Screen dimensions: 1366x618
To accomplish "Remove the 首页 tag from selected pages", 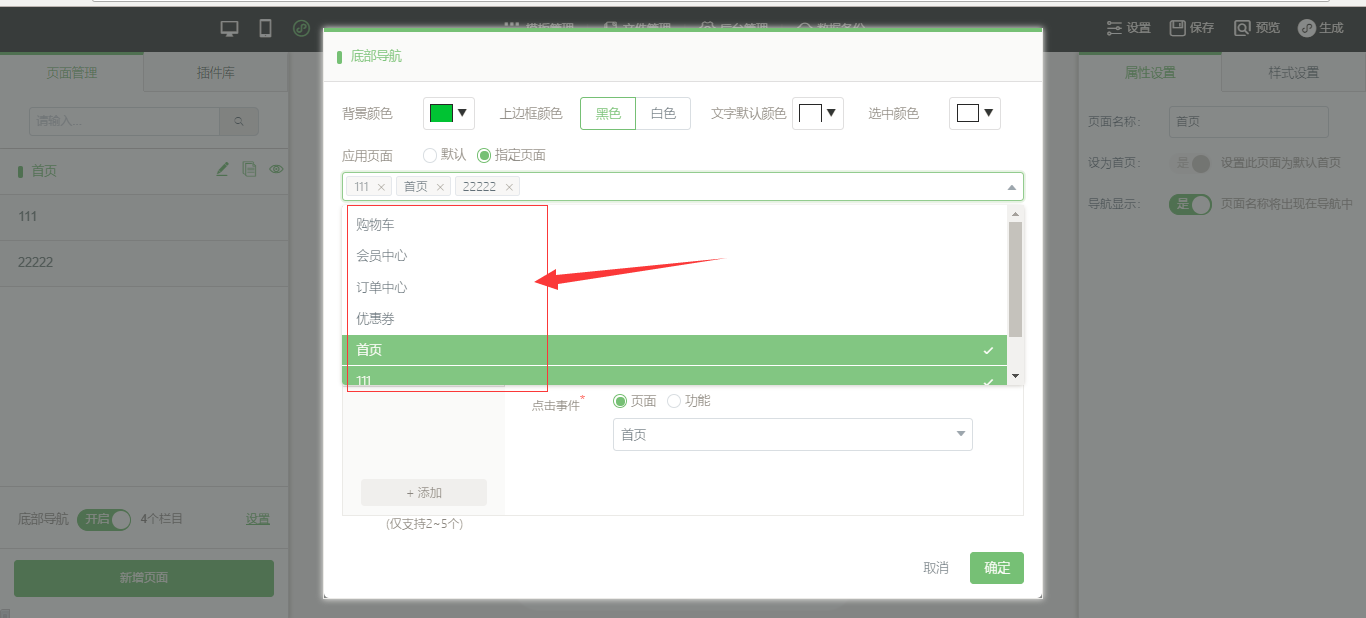I will pyautogui.click(x=440, y=187).
